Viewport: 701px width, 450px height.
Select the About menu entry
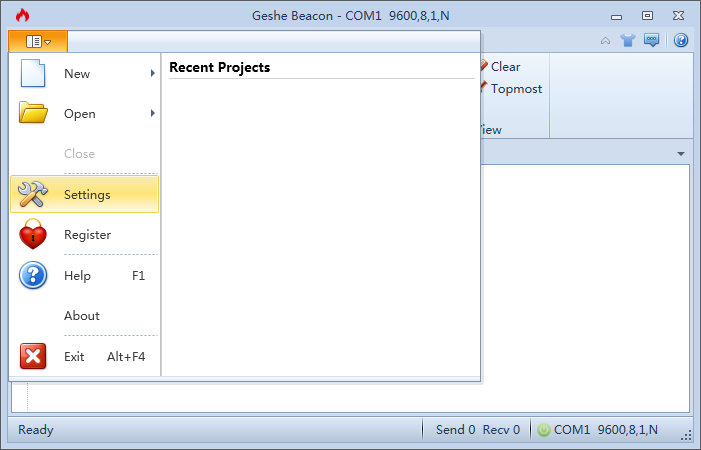[84, 315]
